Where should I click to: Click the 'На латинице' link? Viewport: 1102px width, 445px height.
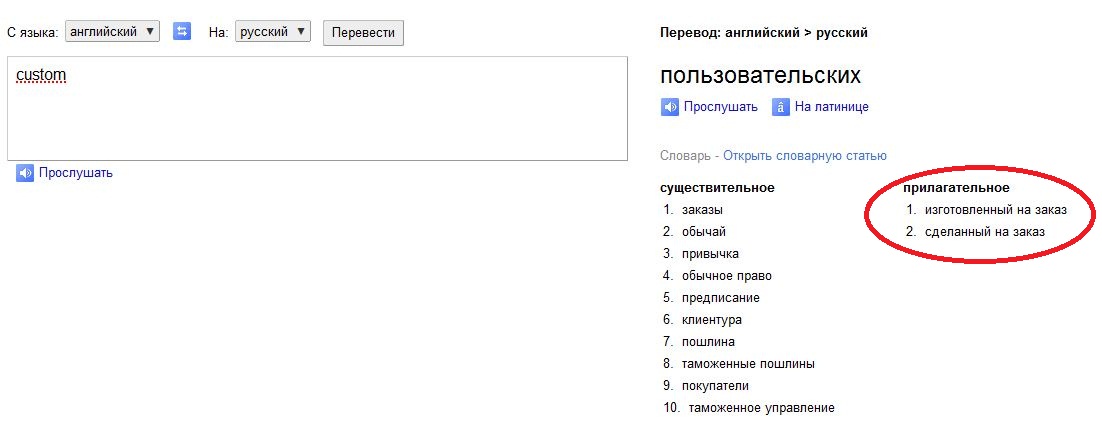(832, 107)
